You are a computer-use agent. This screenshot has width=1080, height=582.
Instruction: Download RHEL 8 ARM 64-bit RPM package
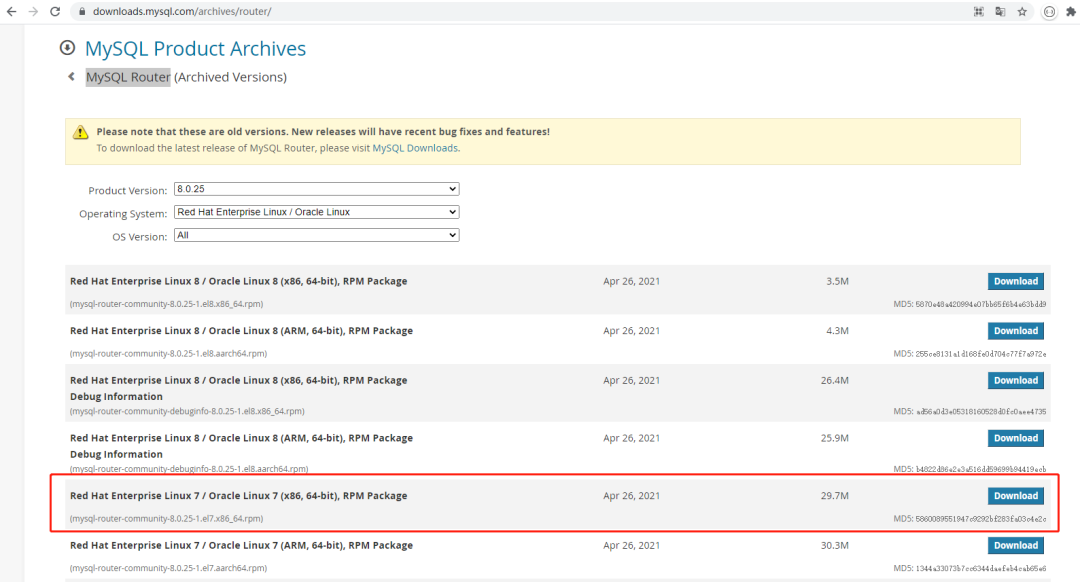click(x=1015, y=331)
